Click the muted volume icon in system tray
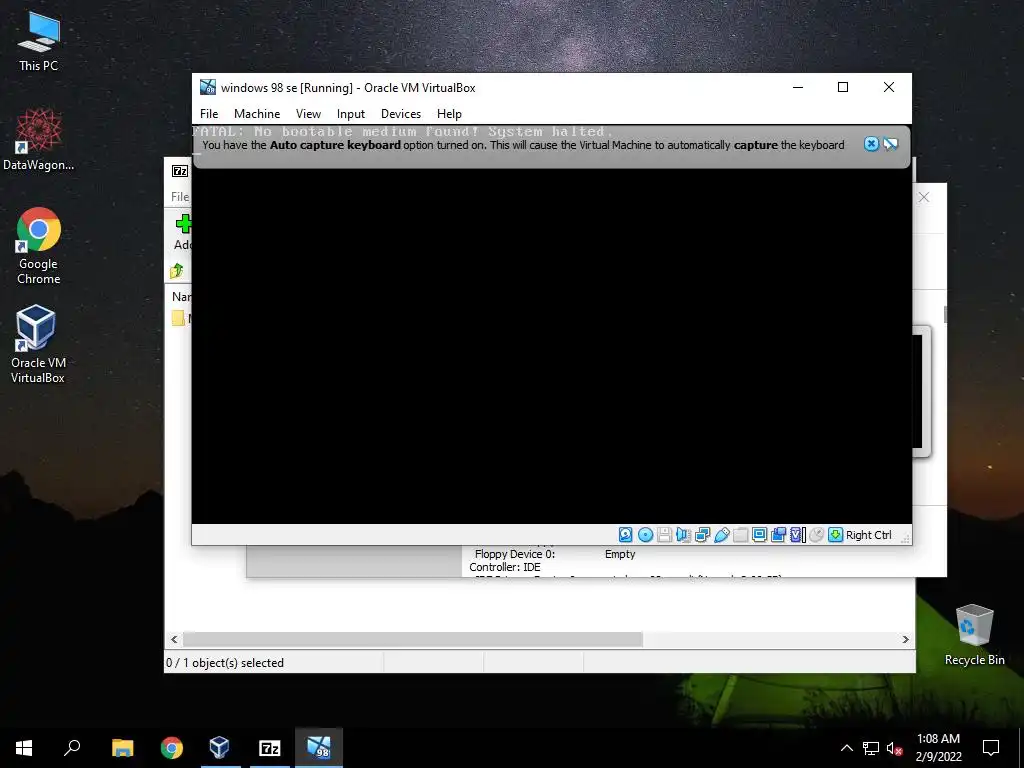1024x768 pixels. pos(894,748)
